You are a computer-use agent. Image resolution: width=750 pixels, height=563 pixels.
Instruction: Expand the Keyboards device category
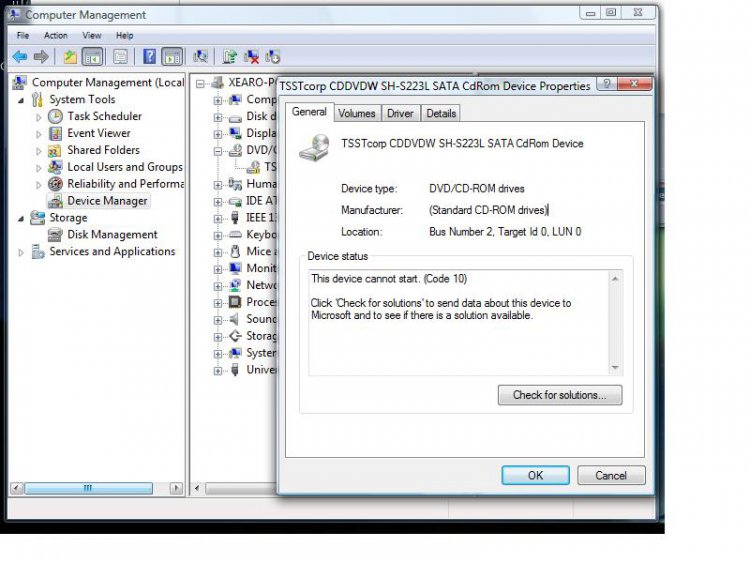click(x=218, y=235)
